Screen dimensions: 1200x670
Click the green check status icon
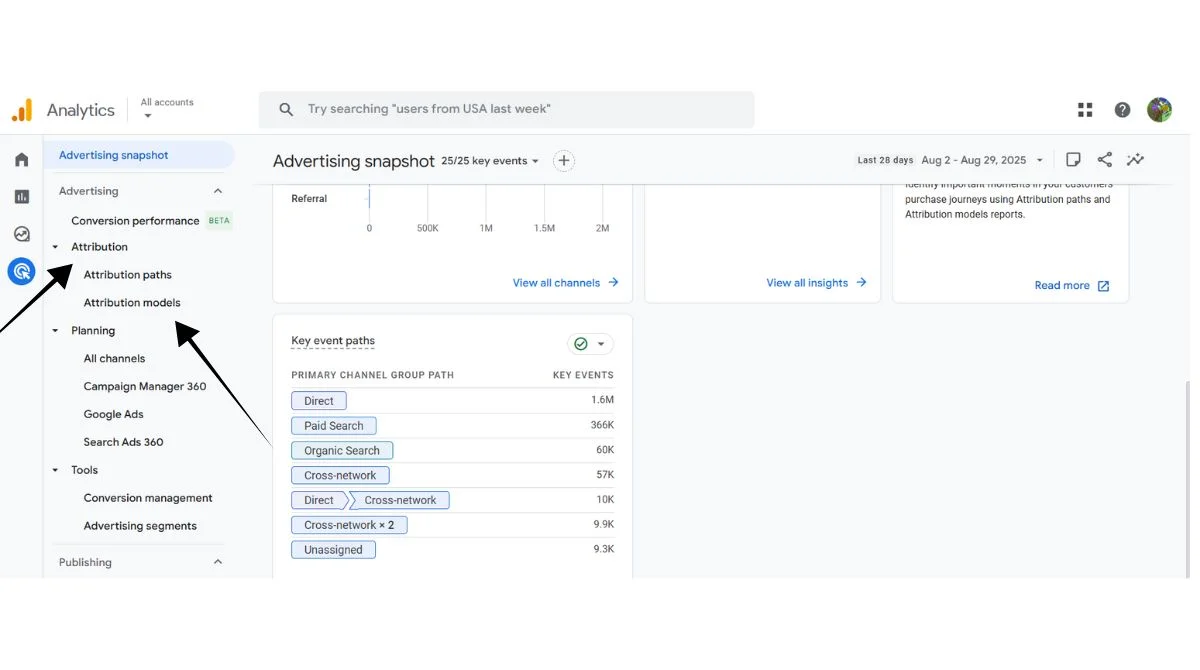[581, 344]
